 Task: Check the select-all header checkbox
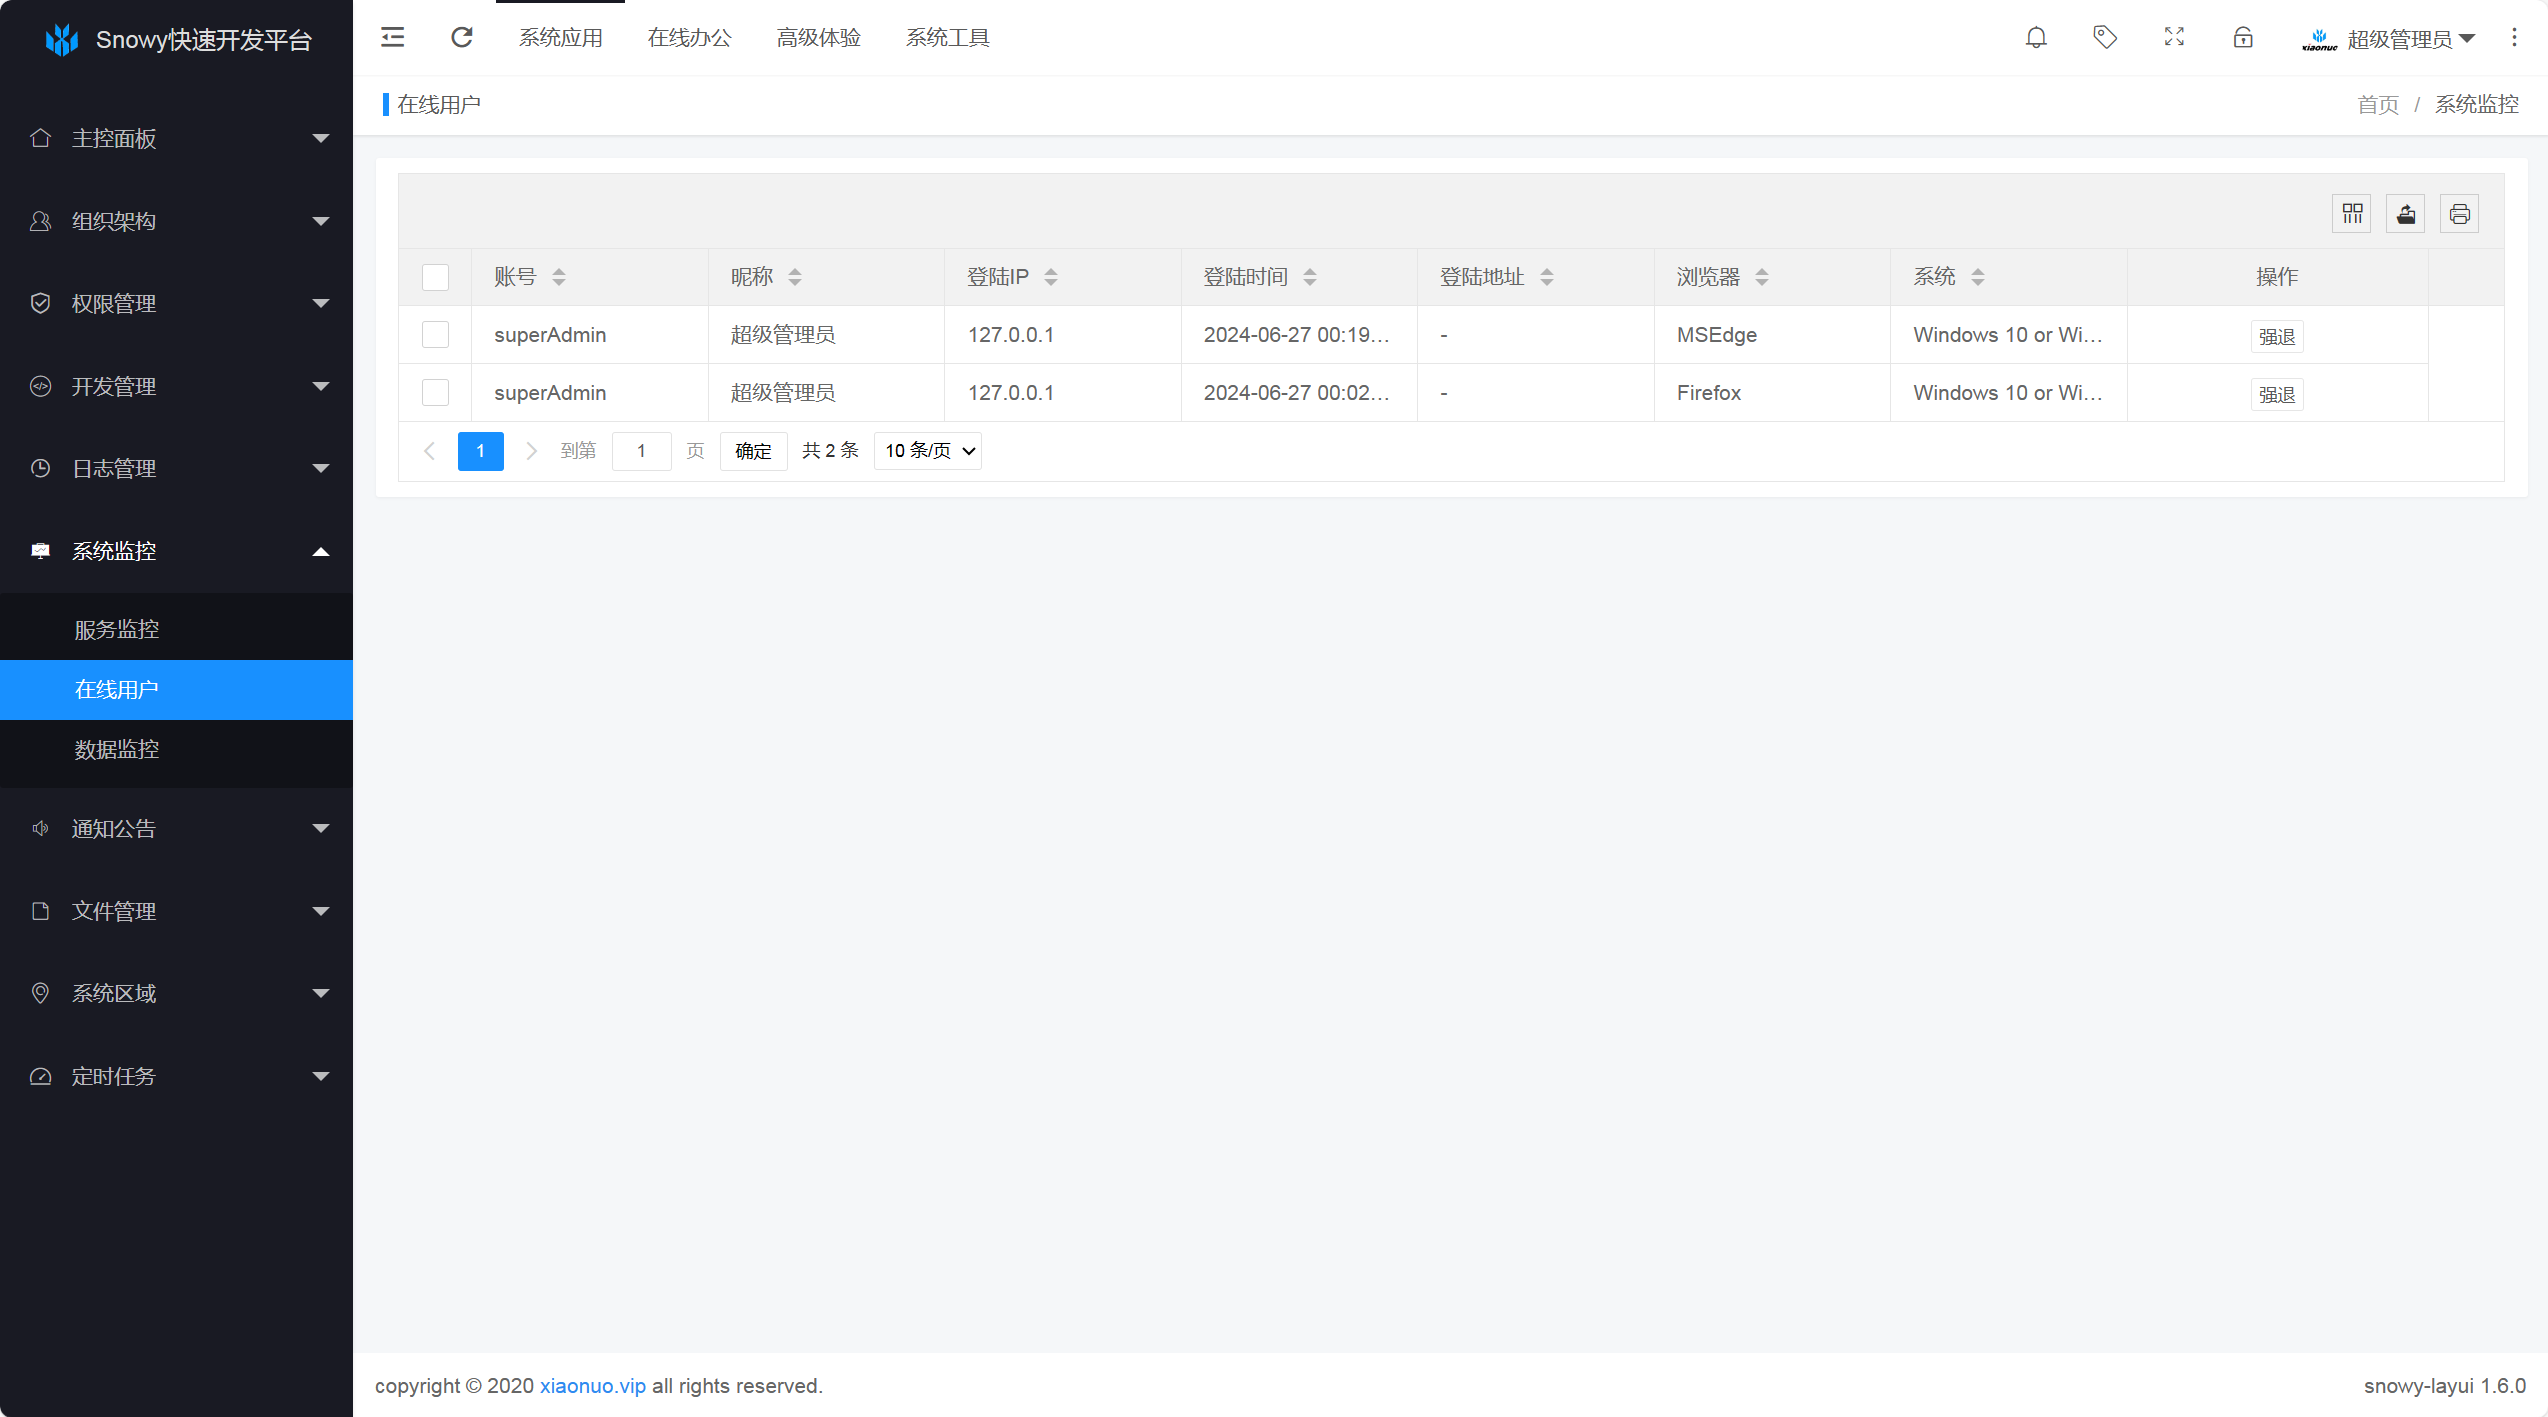pos(435,277)
